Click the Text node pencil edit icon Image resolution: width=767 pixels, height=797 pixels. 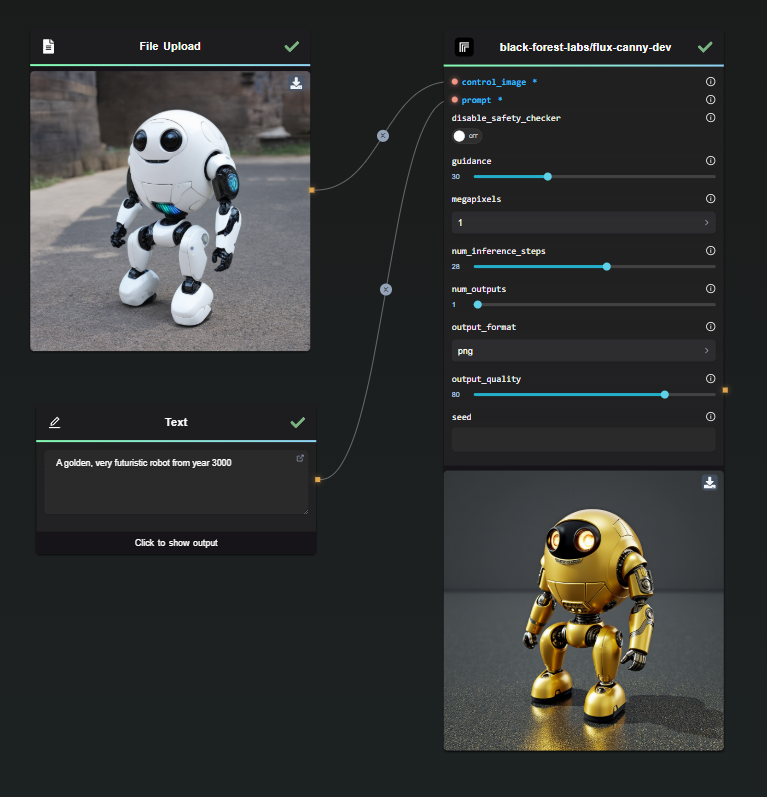click(x=54, y=422)
